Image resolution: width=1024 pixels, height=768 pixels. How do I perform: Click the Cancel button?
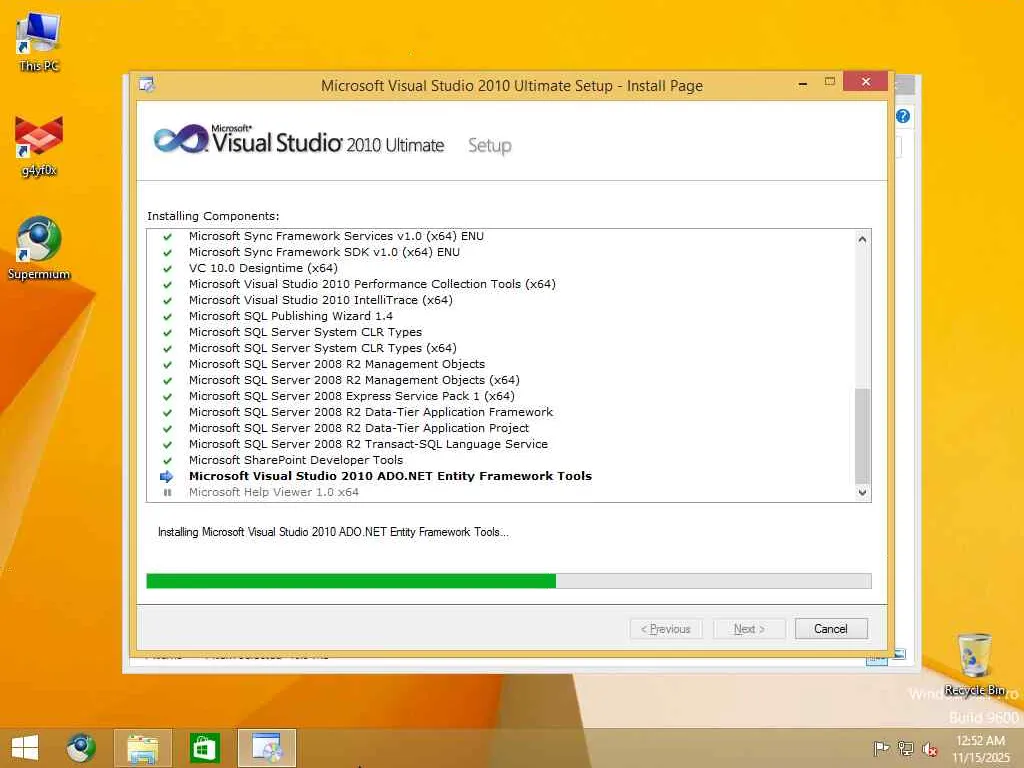tap(831, 629)
